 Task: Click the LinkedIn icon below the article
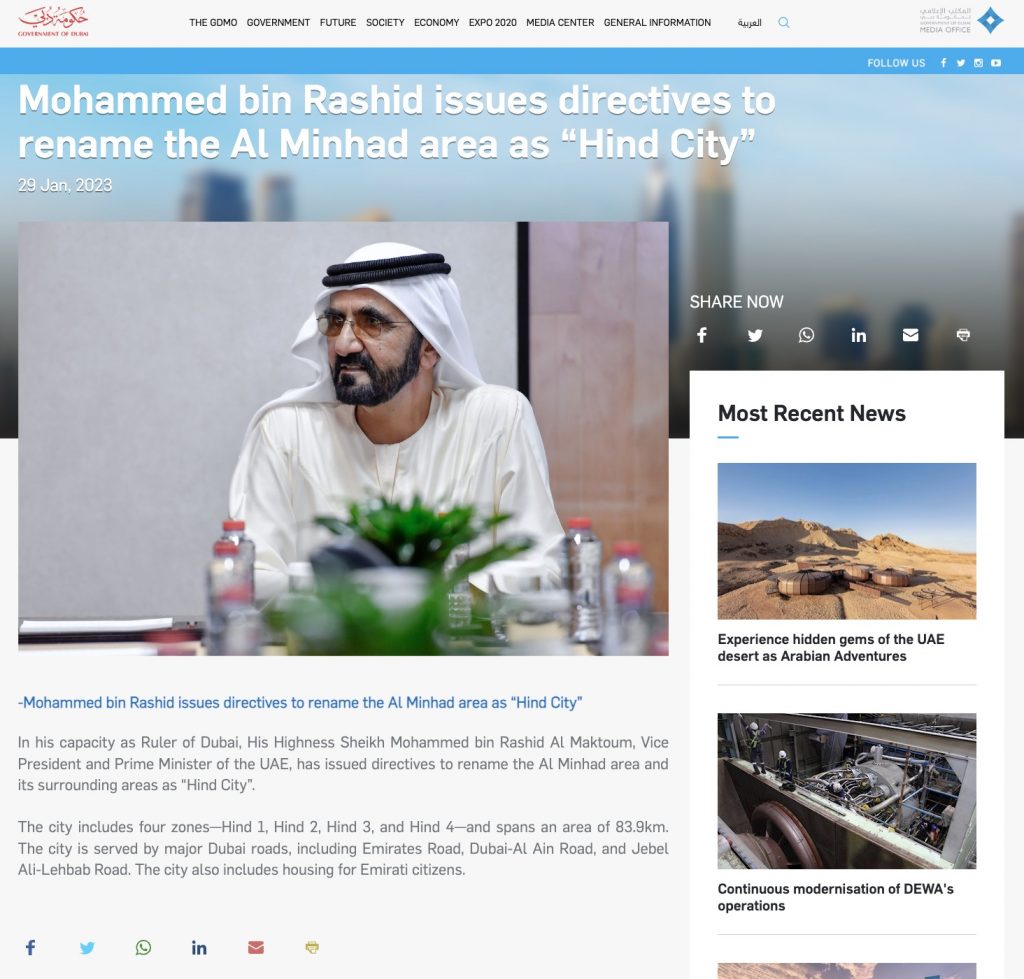pos(199,948)
